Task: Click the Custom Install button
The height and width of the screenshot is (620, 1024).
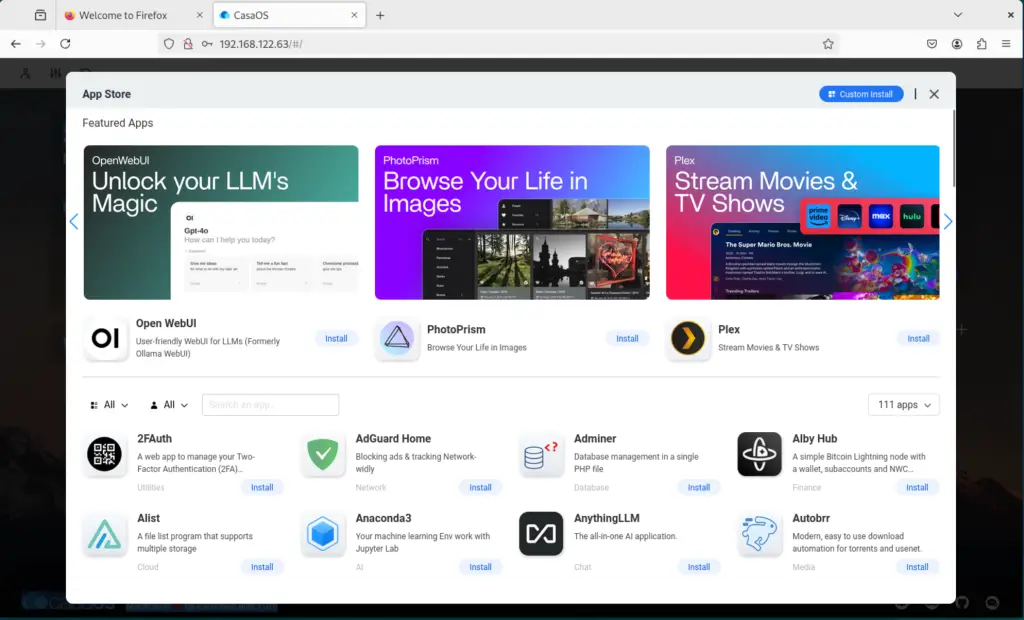Action: click(860, 94)
